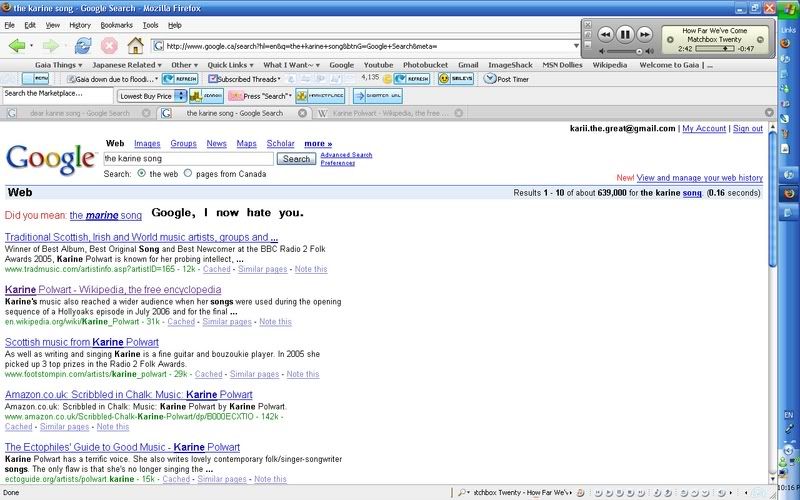The height and width of the screenshot is (500, 800).
Task: Pause the song in the iTunes mini player
Action: [x=624, y=35]
